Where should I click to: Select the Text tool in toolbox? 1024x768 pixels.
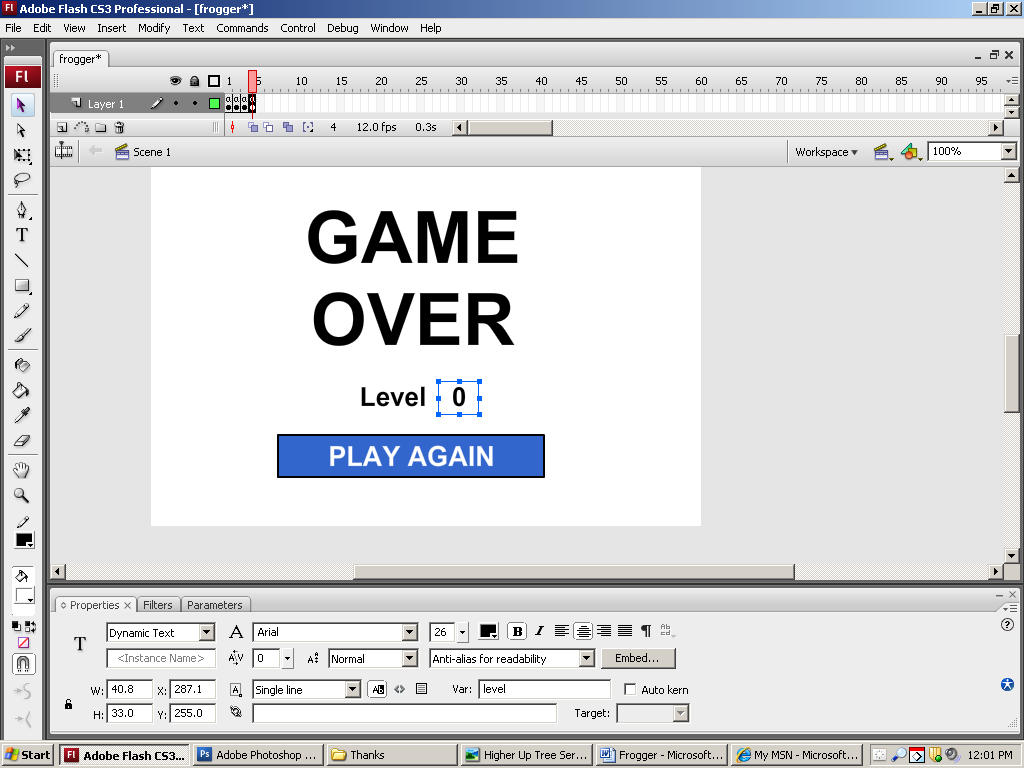(x=21, y=235)
